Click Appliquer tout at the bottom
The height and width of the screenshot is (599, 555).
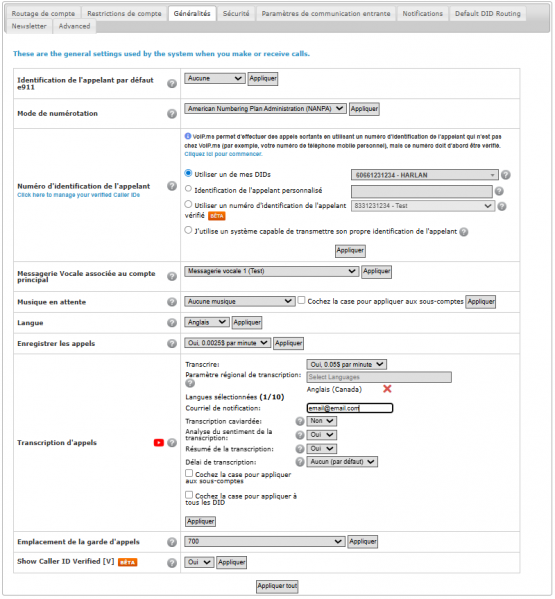coord(277,586)
